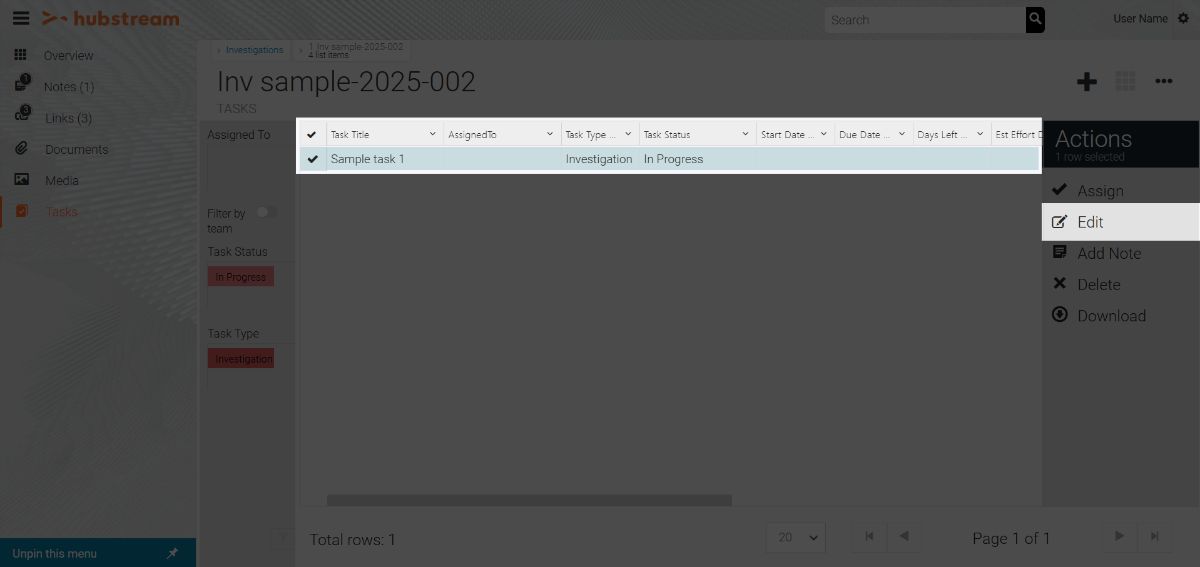
Task: Open Tasks in the sidebar
Action: 61,211
